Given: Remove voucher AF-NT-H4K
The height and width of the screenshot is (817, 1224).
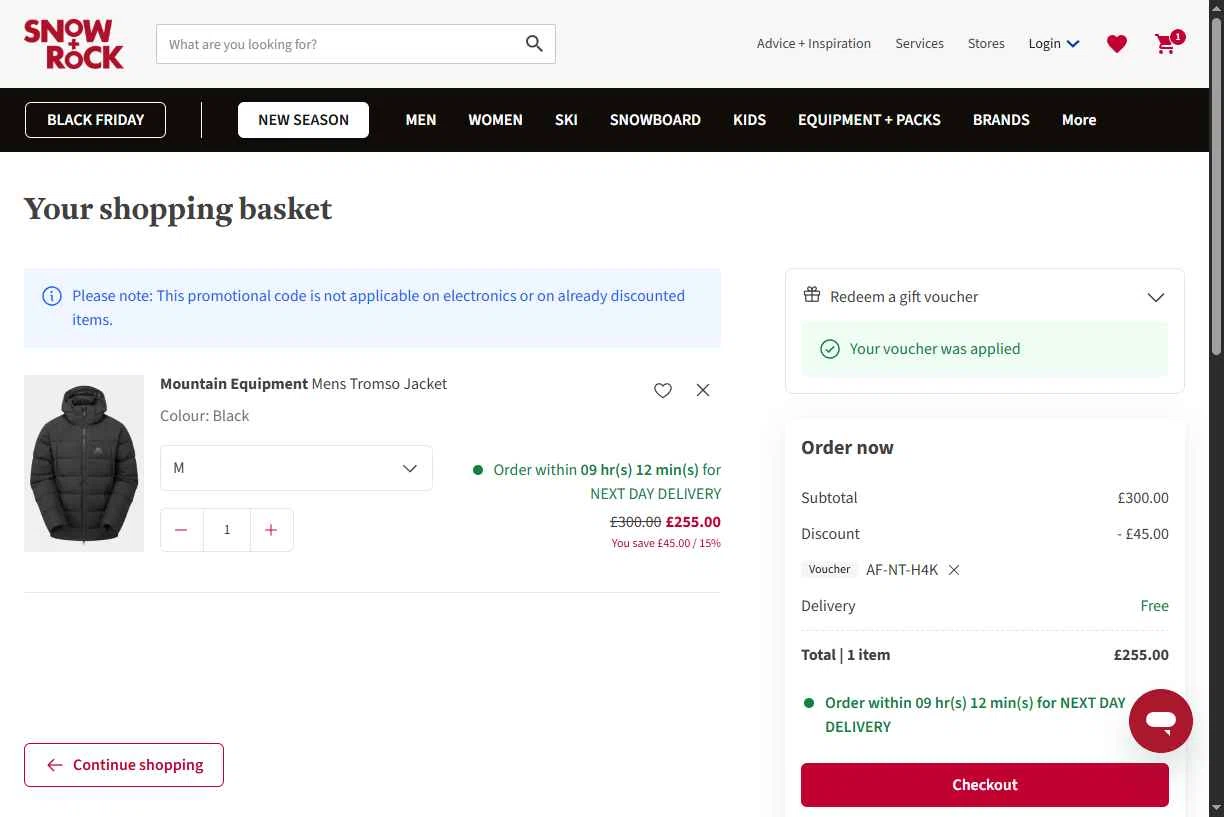Looking at the screenshot, I should pyautogui.click(x=954, y=570).
